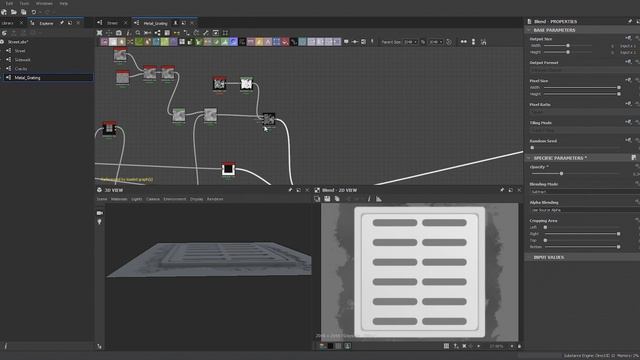Toggle the lock icon at 2D View bottom
The image size is (640, 360).
point(519,346)
